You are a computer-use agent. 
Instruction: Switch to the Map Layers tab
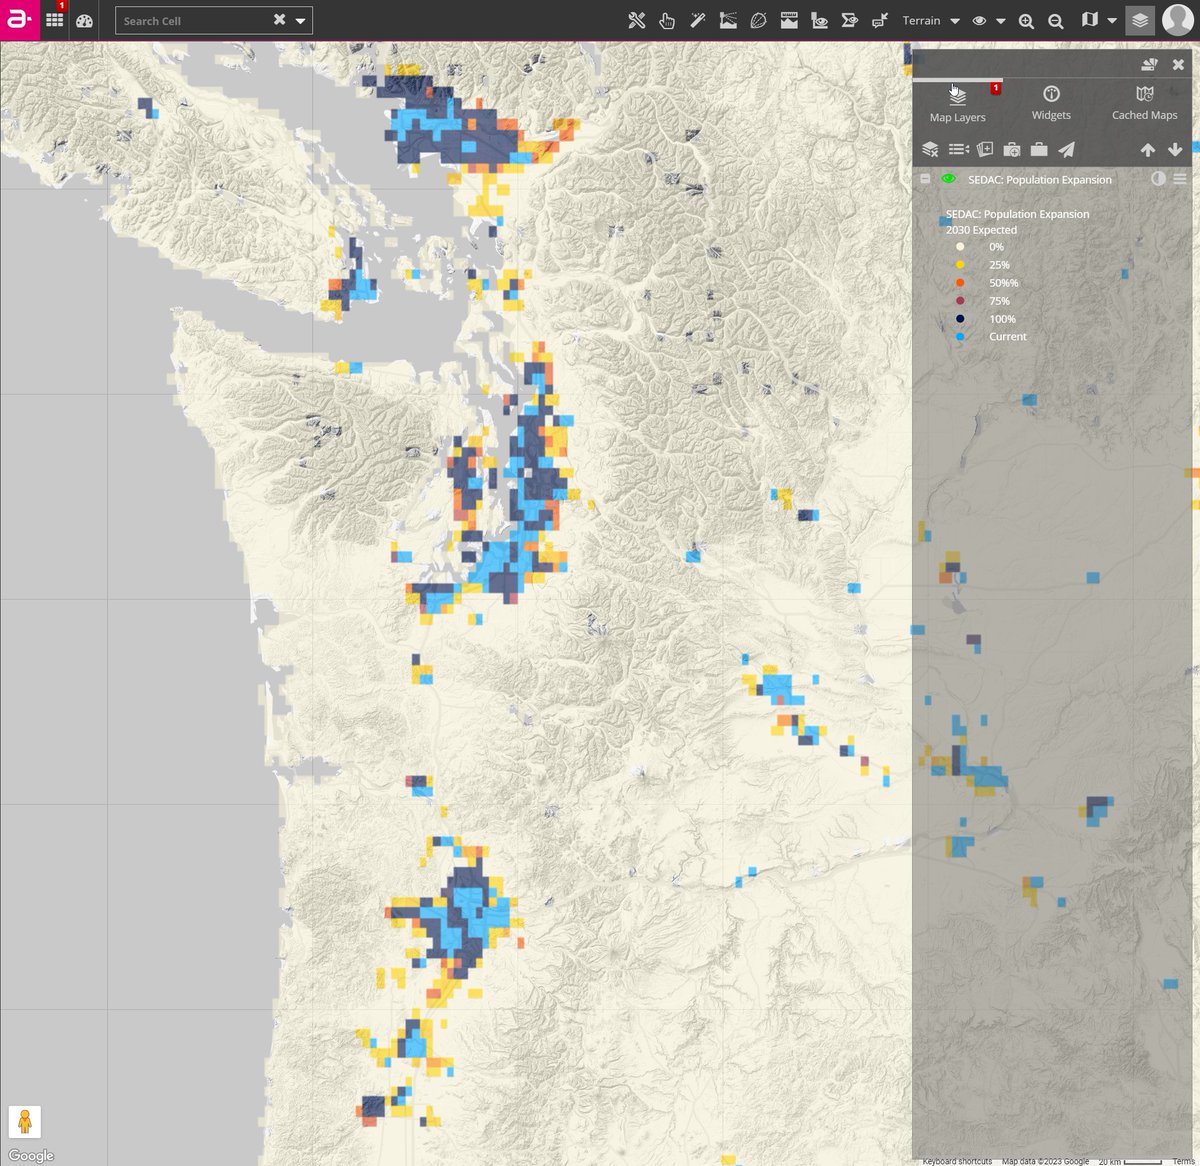[957, 104]
